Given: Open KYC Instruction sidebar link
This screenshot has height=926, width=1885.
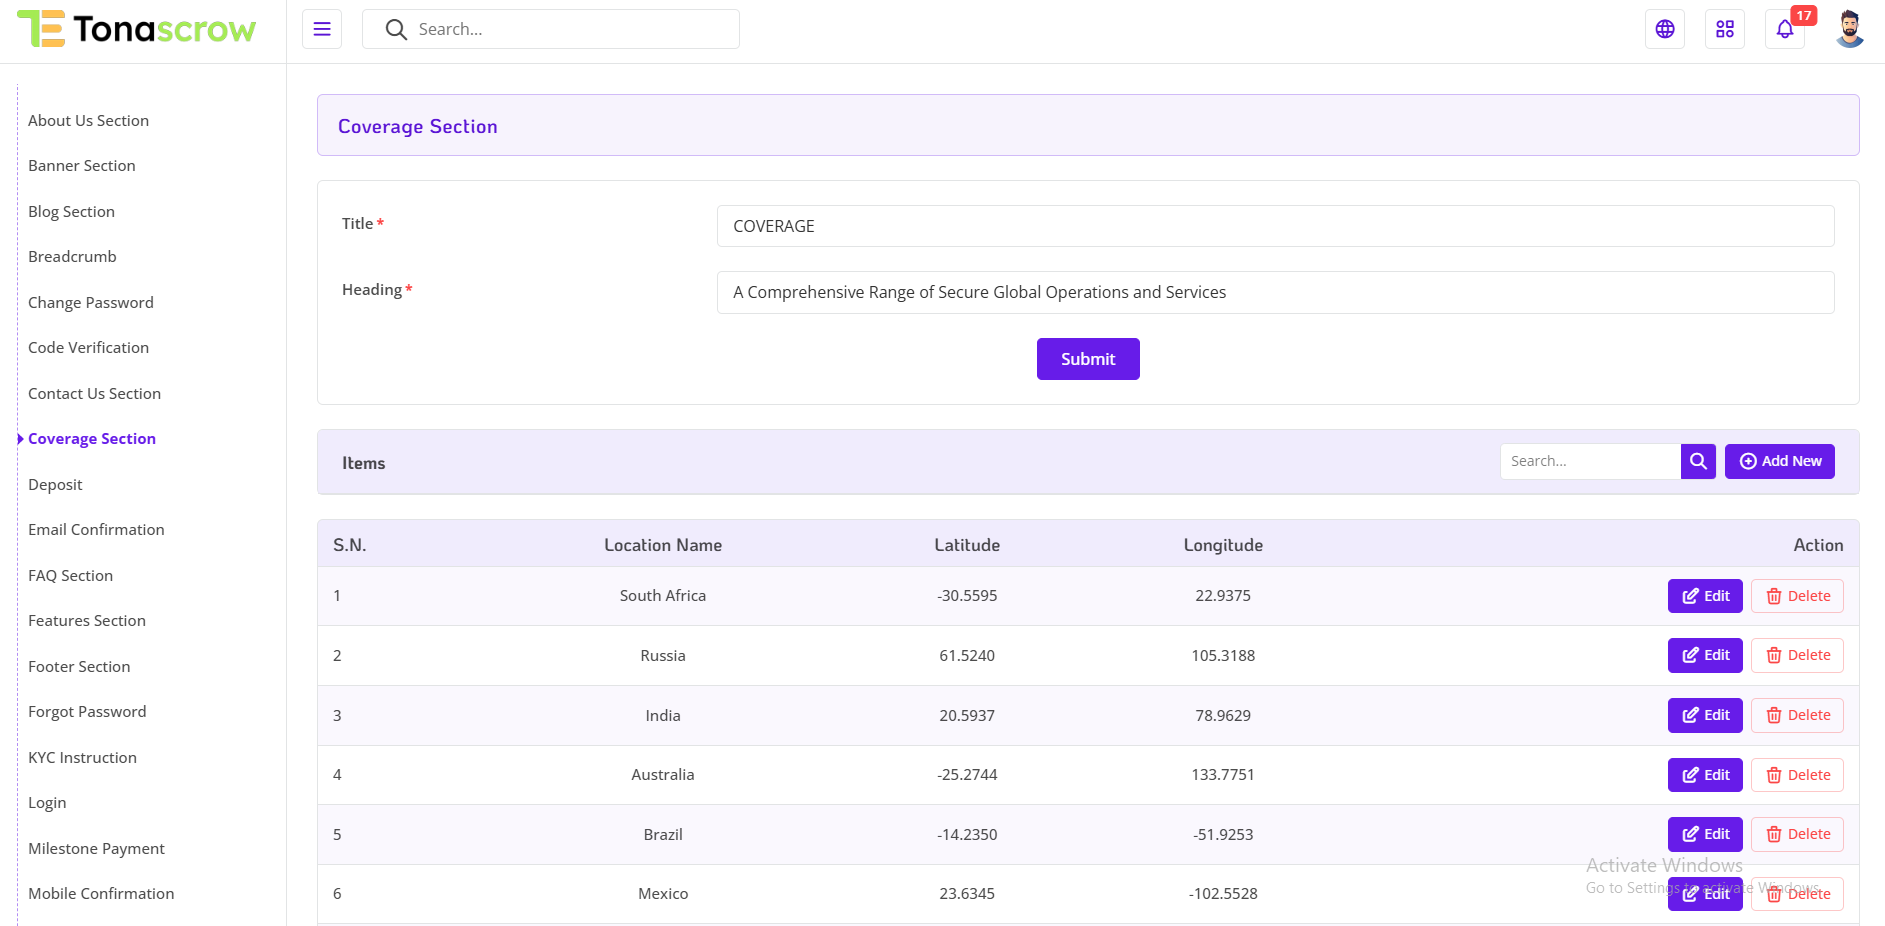Looking at the screenshot, I should pyautogui.click(x=82, y=757).
